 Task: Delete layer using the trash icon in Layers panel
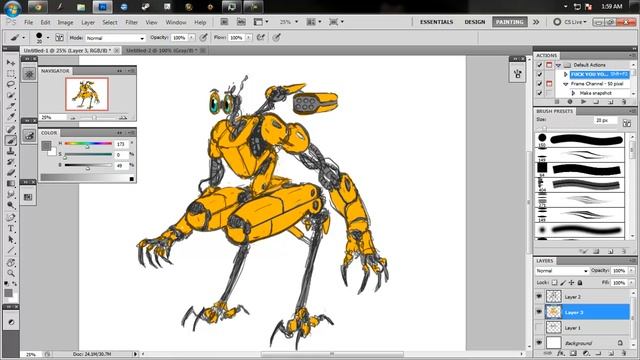[x=624, y=353]
